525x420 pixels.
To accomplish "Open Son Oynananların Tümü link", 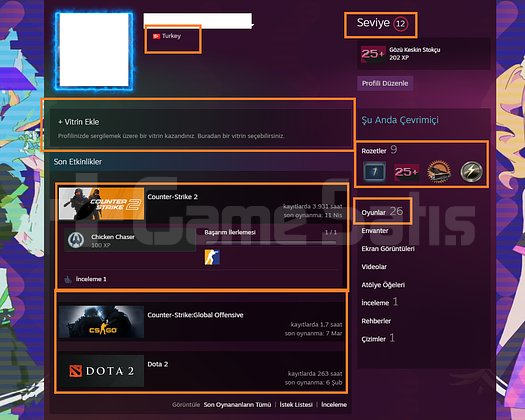I will (237, 405).
